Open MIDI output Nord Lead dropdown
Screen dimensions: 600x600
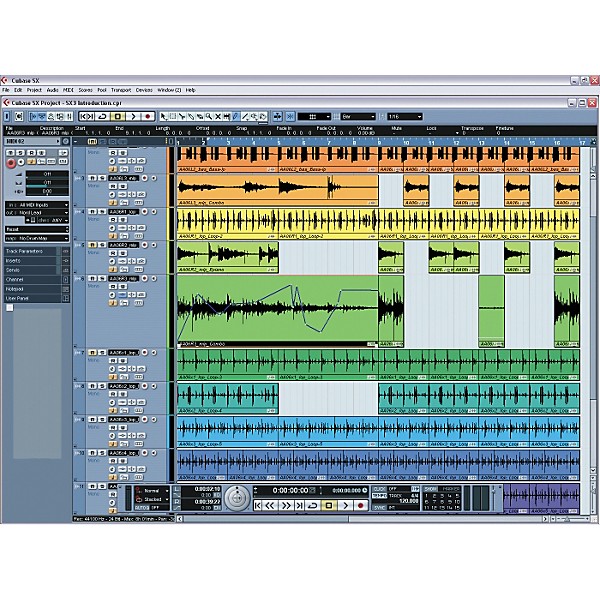coord(37,212)
